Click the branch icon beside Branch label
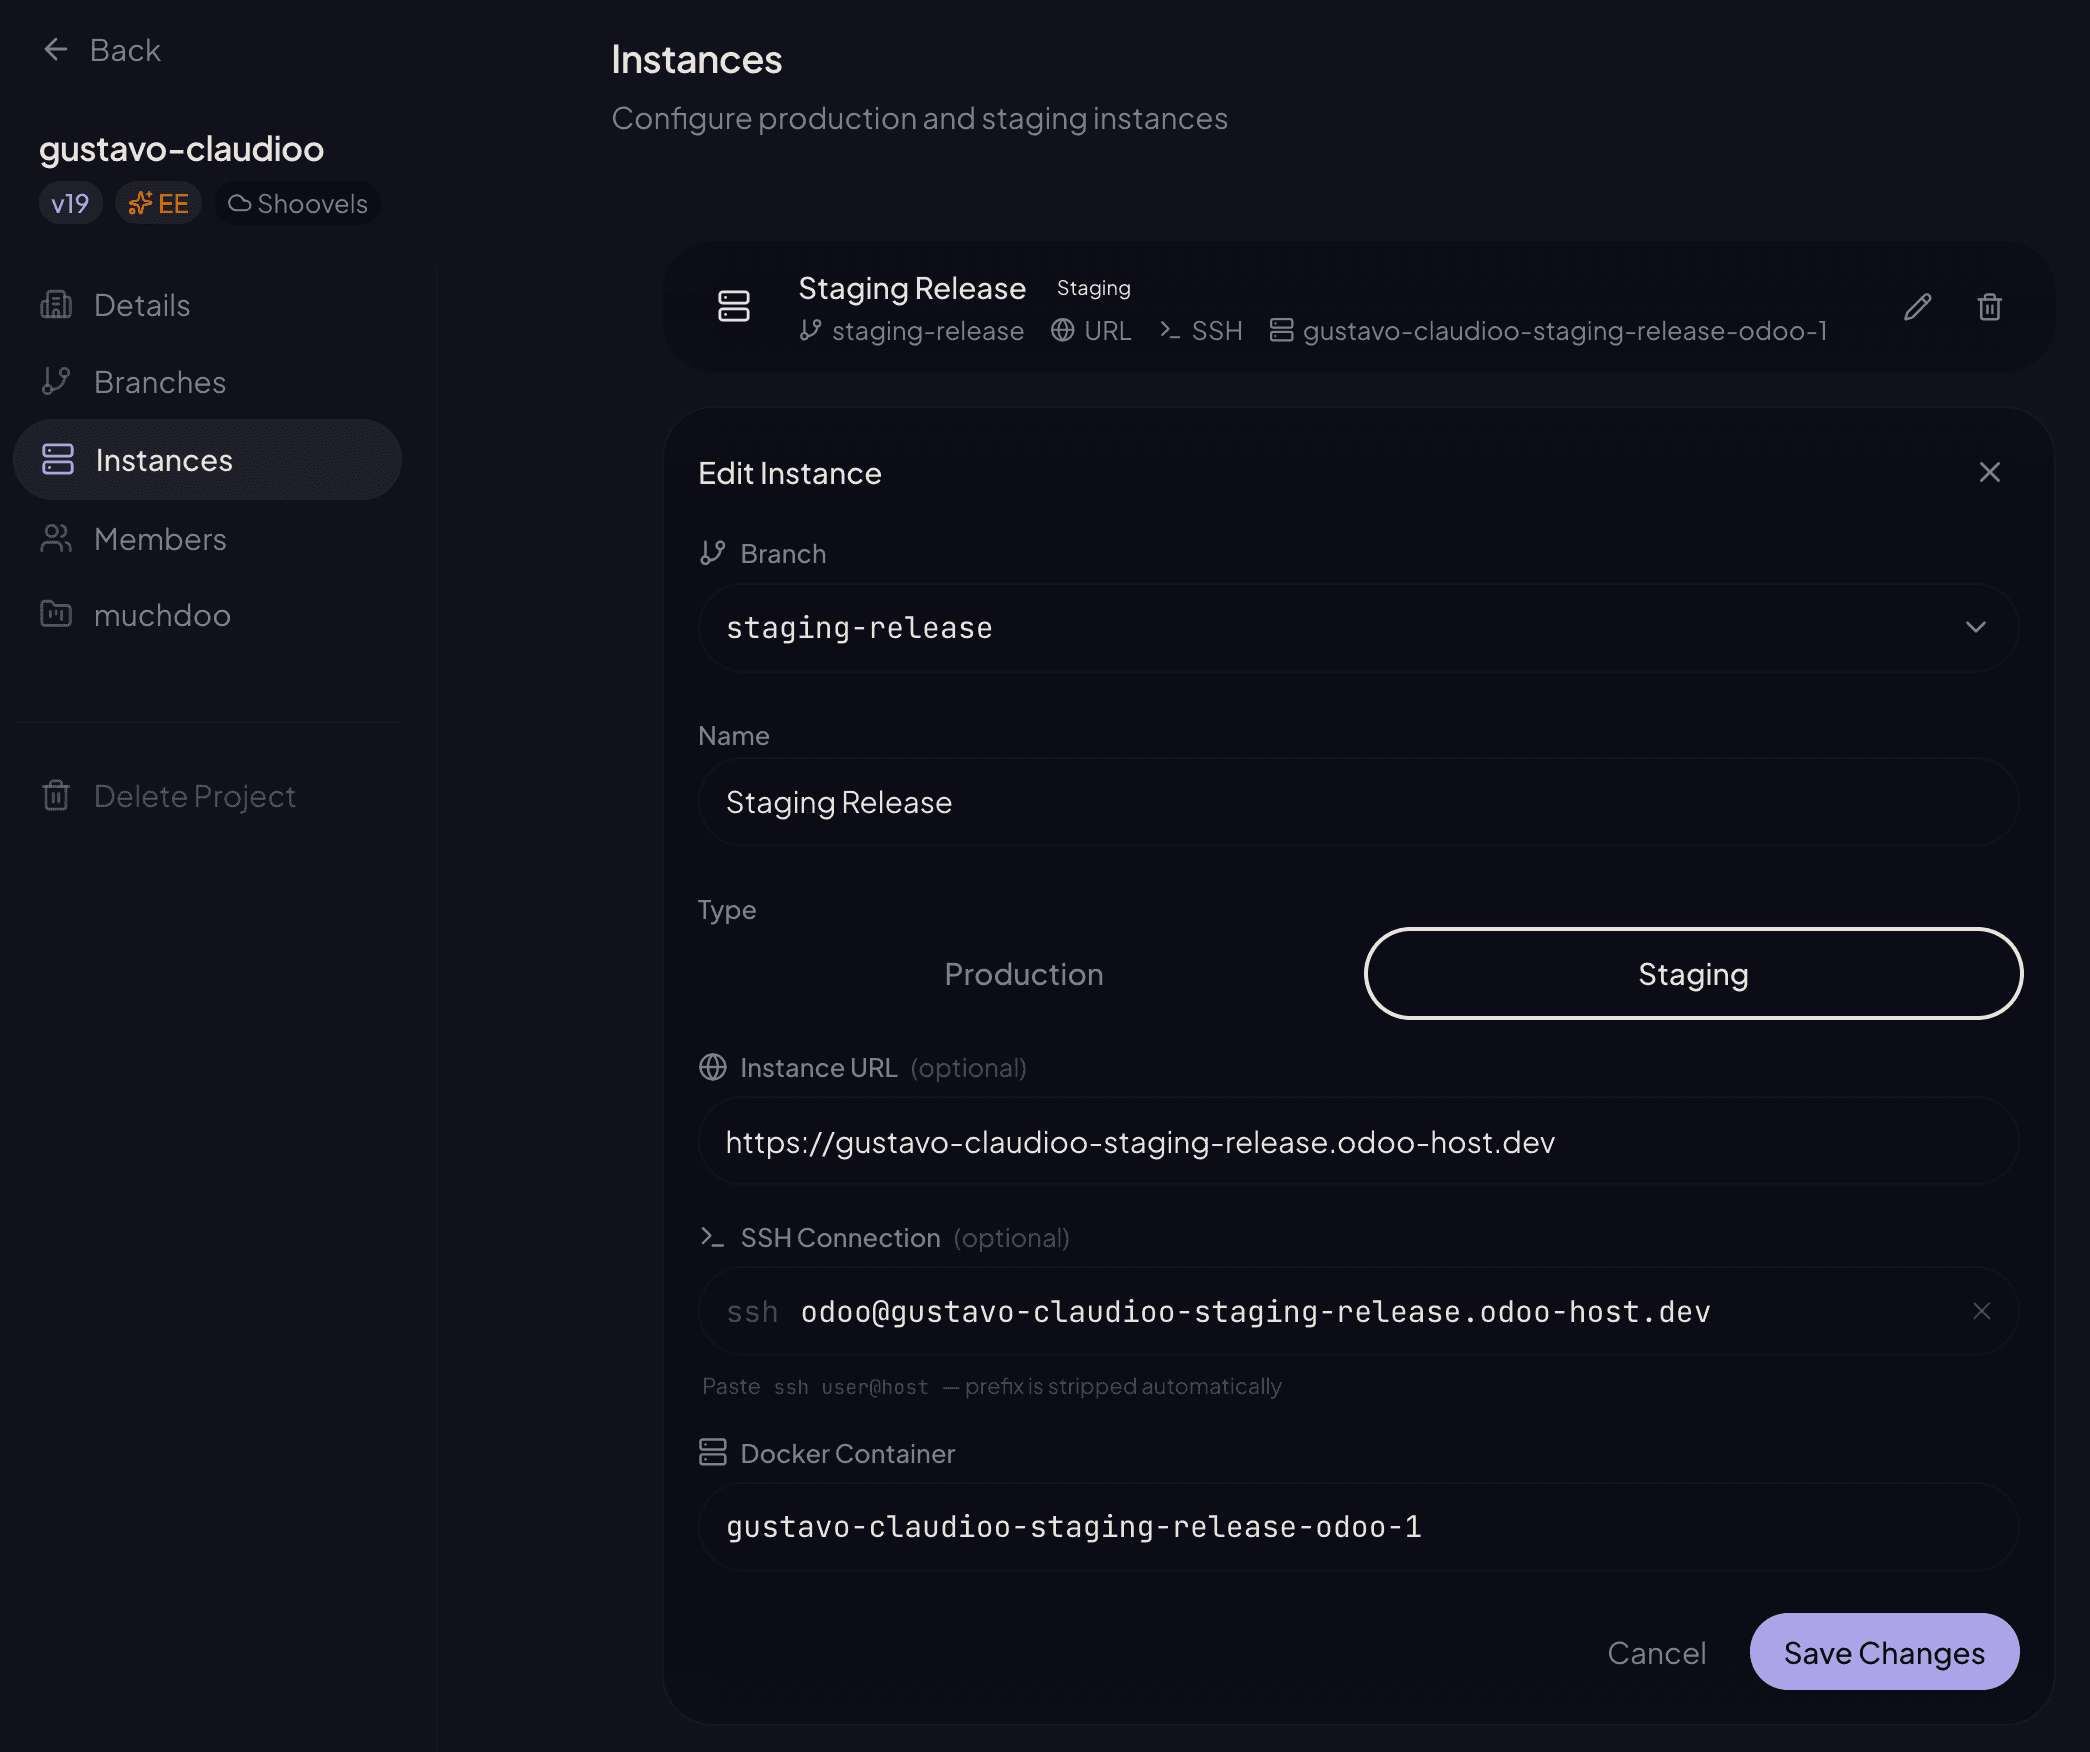Image resolution: width=2090 pixels, height=1752 pixels. pos(712,553)
